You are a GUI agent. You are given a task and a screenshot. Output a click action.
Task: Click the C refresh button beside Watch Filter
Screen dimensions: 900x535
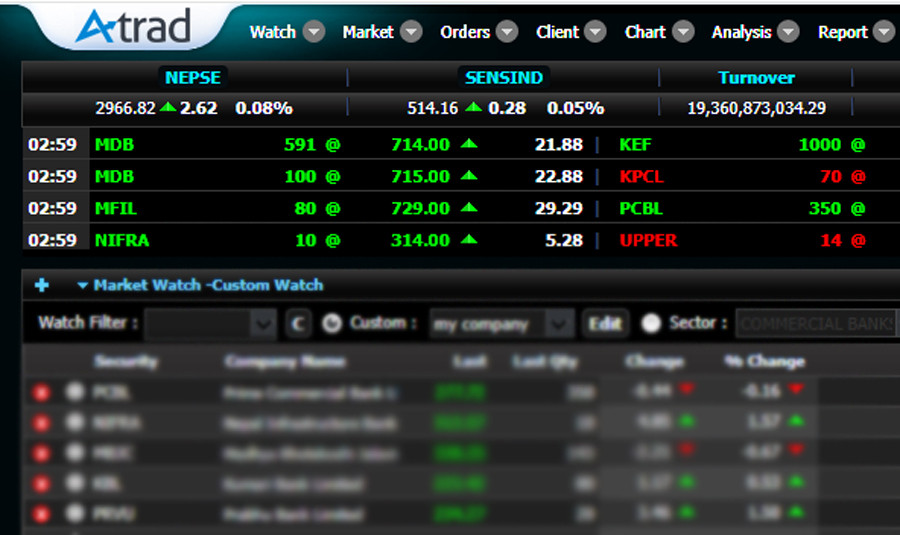click(x=298, y=324)
